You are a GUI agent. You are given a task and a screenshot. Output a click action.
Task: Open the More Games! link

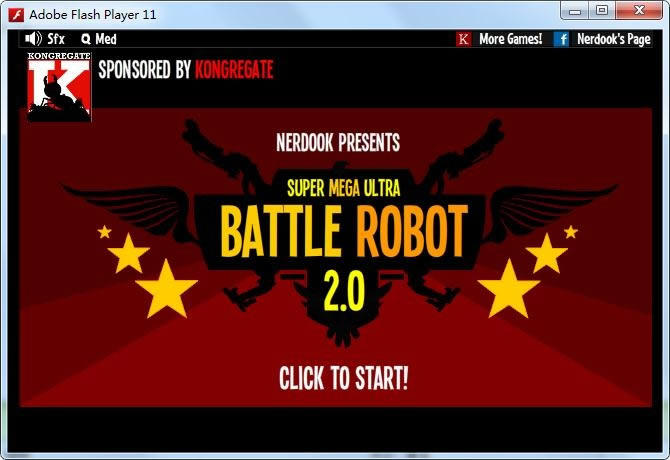(x=510, y=39)
